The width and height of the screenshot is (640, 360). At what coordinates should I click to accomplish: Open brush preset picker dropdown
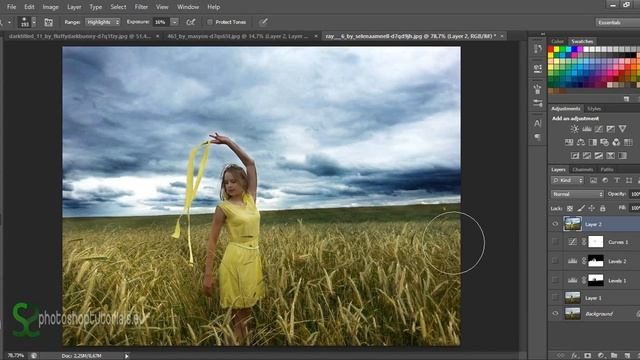pos(34,22)
